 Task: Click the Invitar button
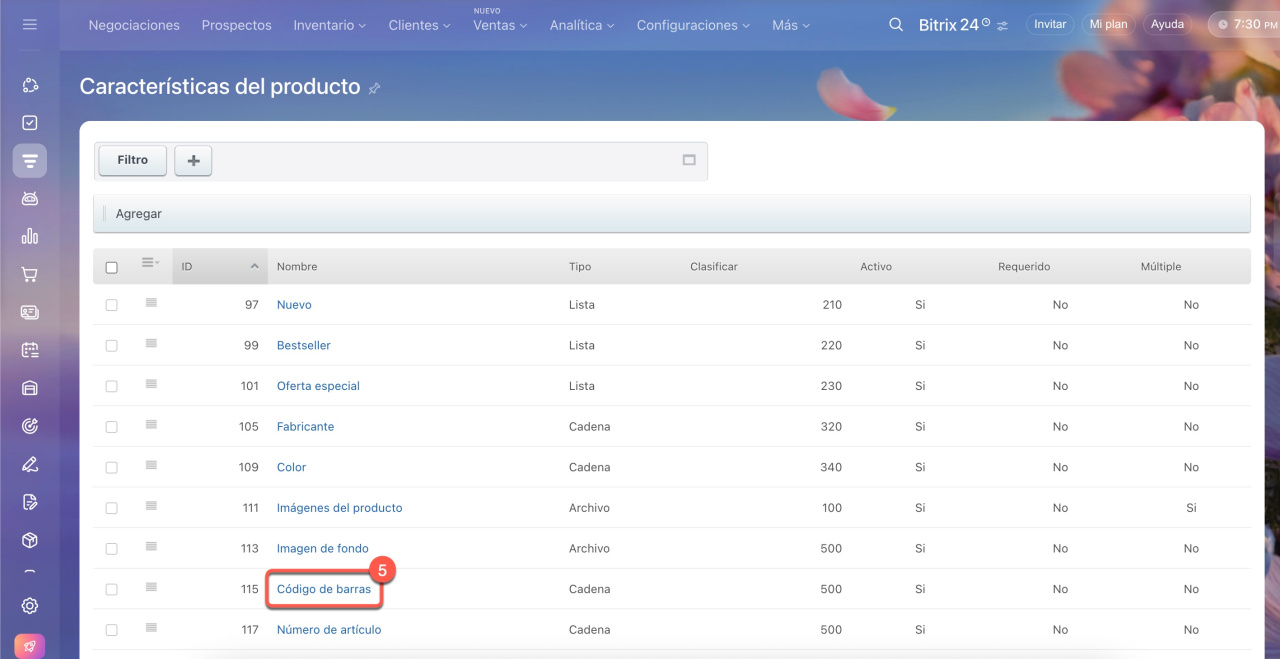click(x=1049, y=24)
